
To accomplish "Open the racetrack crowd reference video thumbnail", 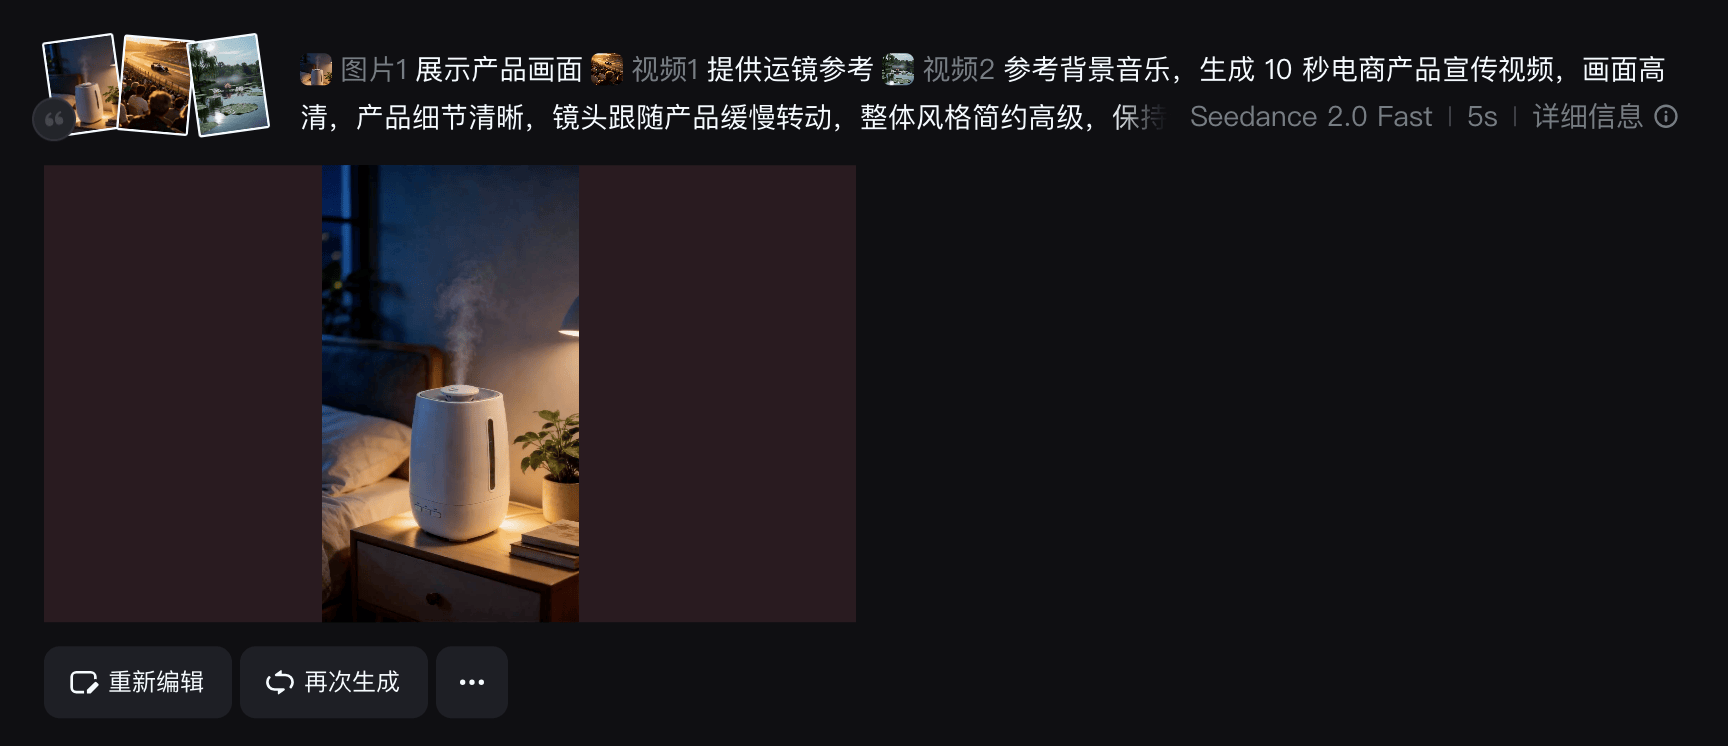I will pos(155,84).
